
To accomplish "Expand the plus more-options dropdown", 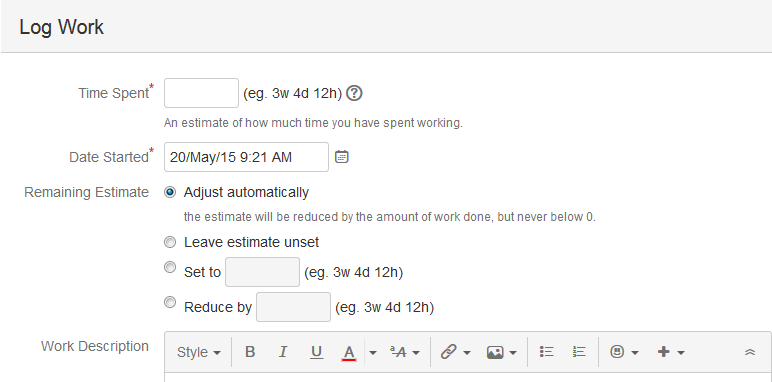I will [671, 352].
